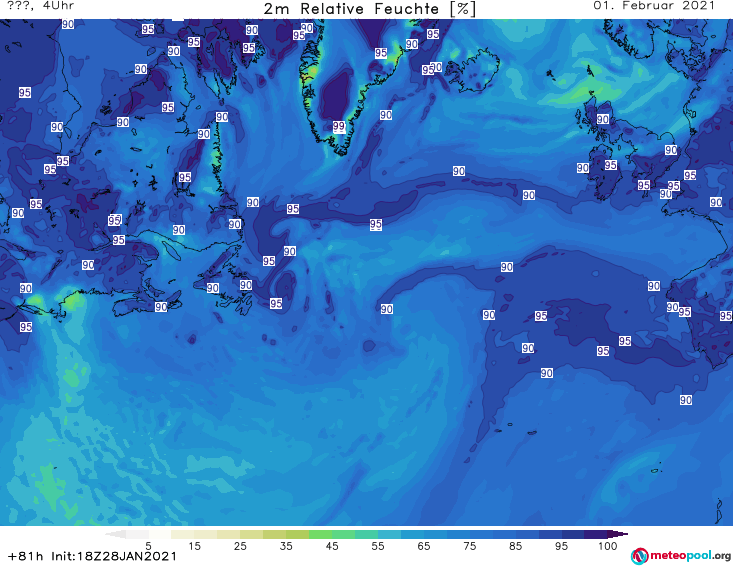Click the date '01. Februar 2021'
The width and height of the screenshot is (733, 566).
pyautogui.click(x=654, y=6)
